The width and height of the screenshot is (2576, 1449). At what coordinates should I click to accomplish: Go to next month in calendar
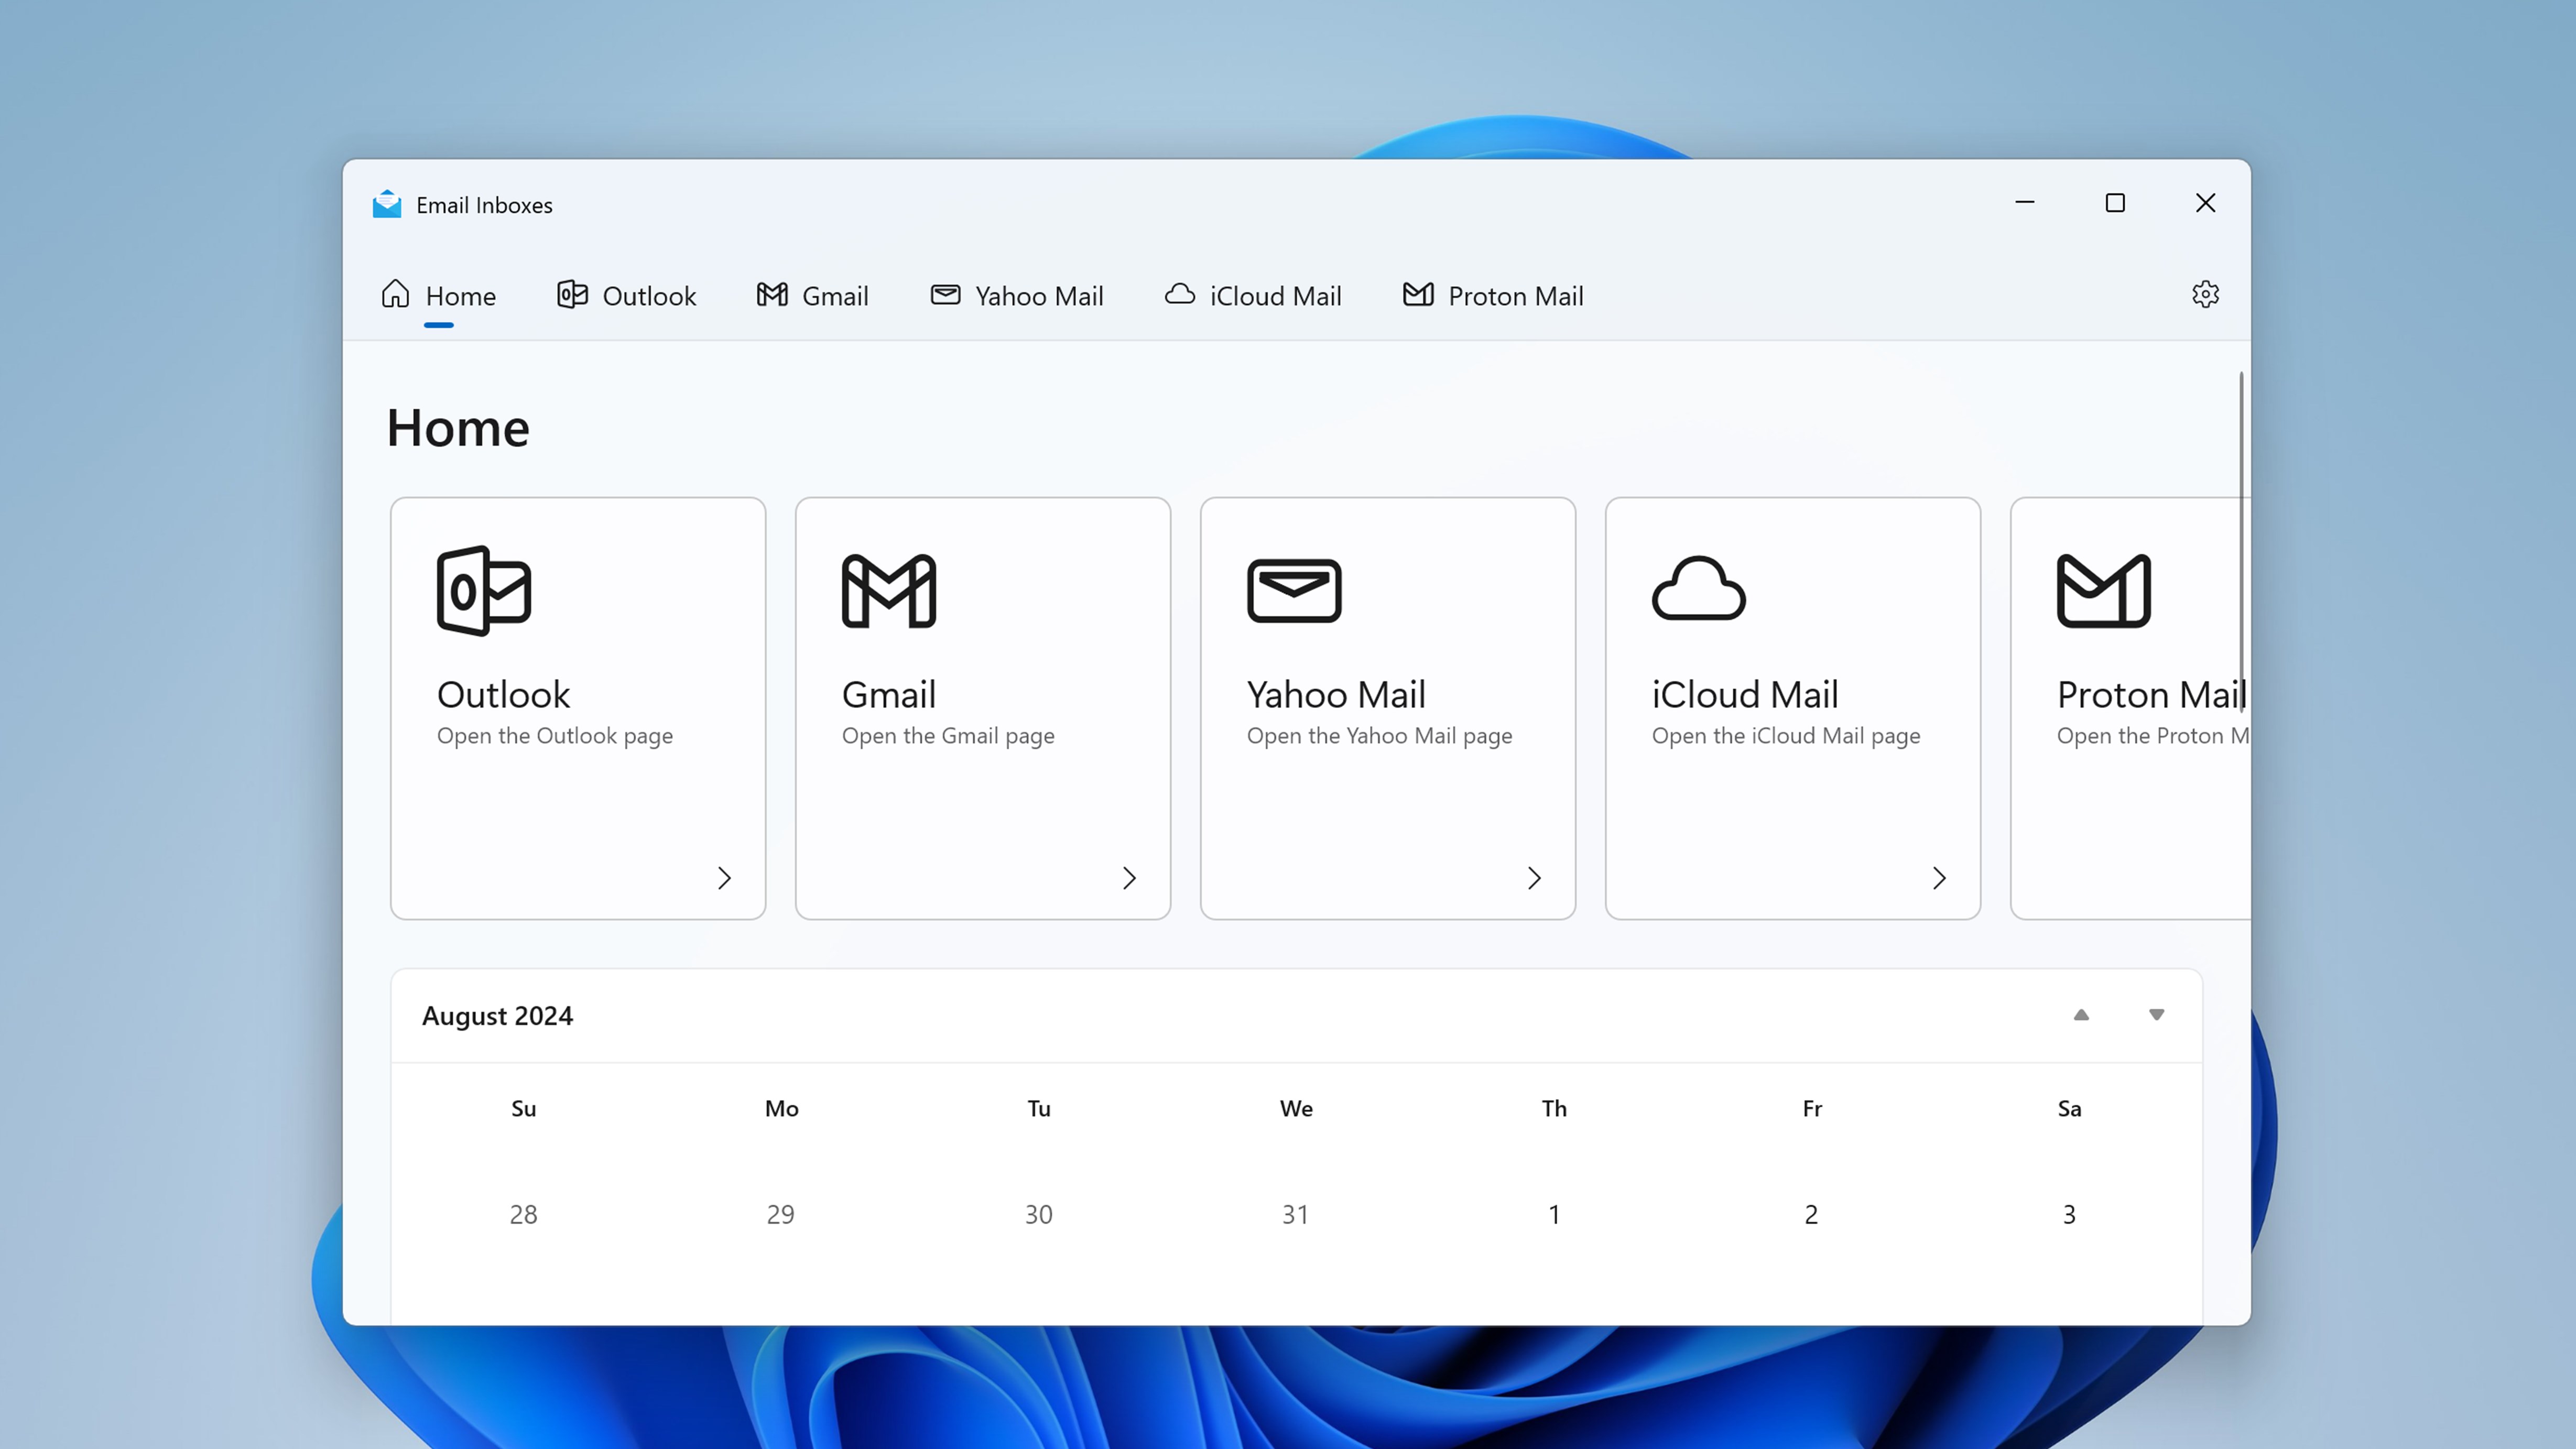pos(2156,1015)
